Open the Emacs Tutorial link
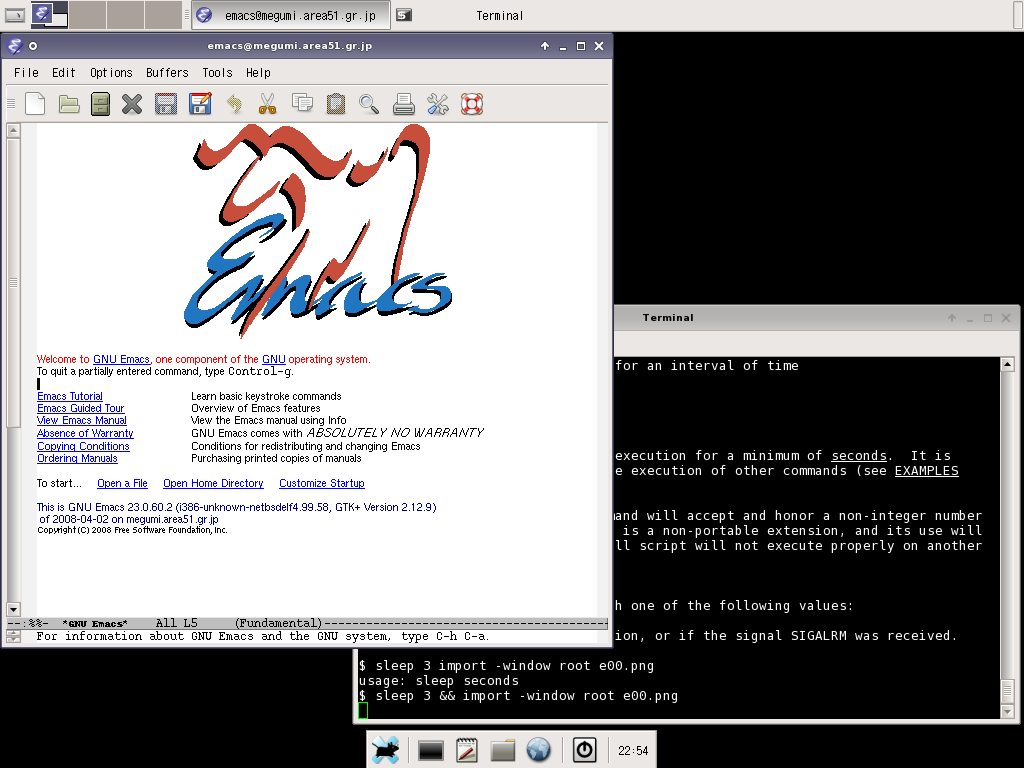Screen dimensions: 1024x768 coord(70,396)
